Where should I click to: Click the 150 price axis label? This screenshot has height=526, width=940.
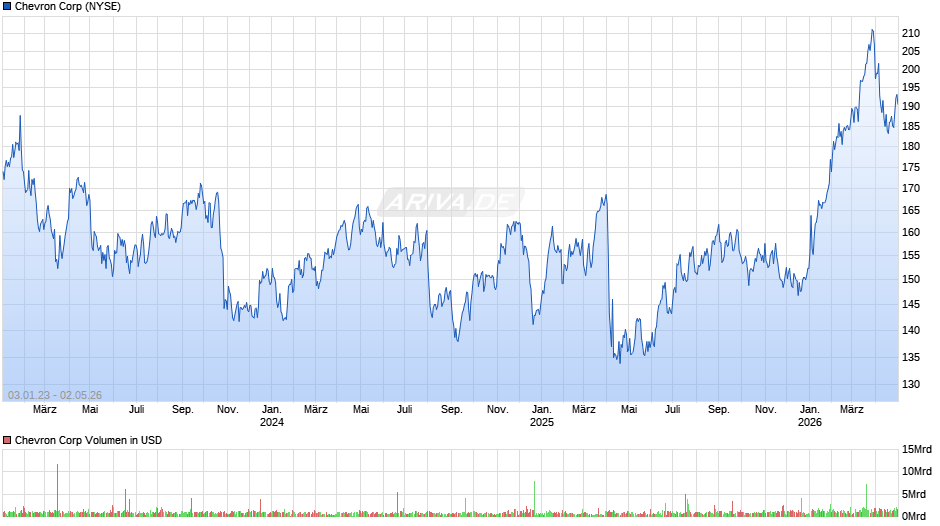point(911,279)
